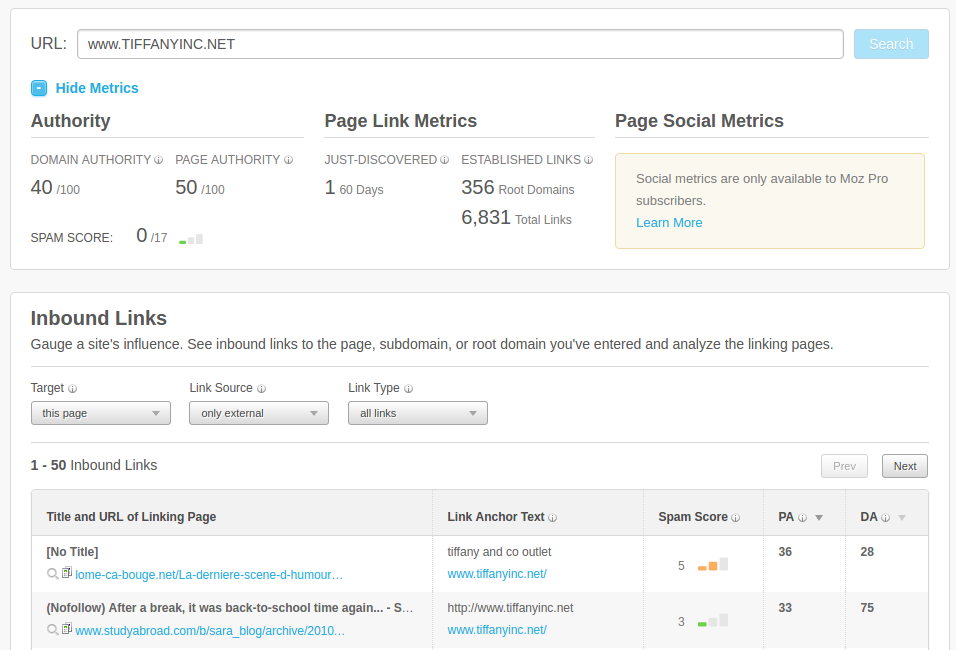956x650 pixels.
Task: Click the info icon next to Domain Authority
Action: pyautogui.click(x=159, y=160)
